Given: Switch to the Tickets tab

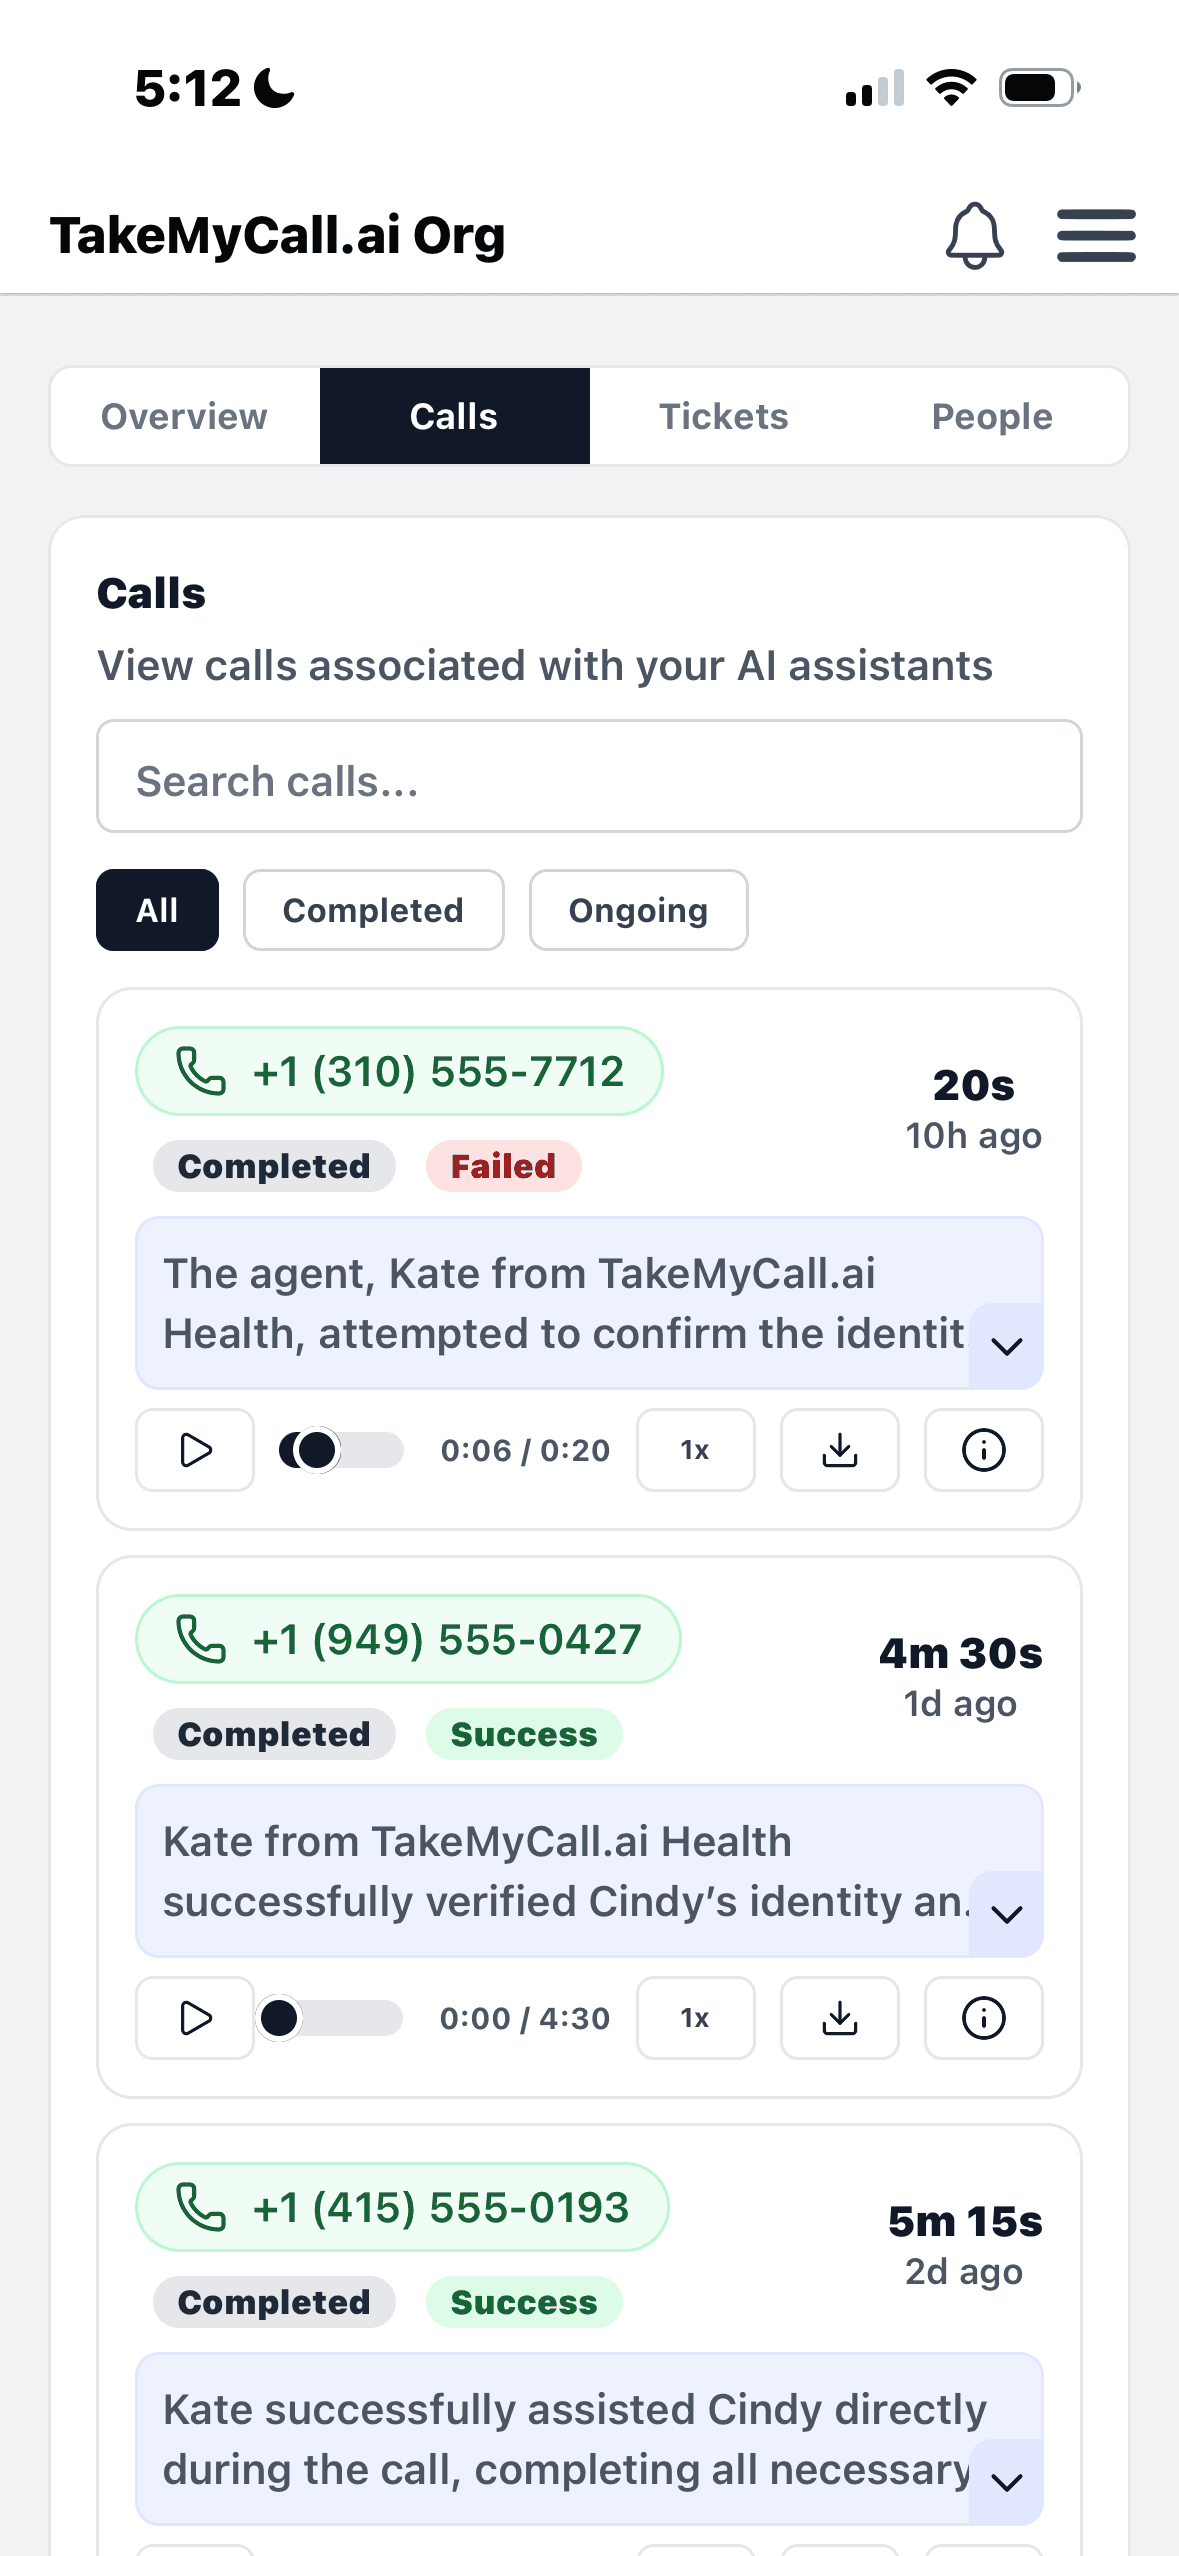Looking at the screenshot, I should [723, 416].
